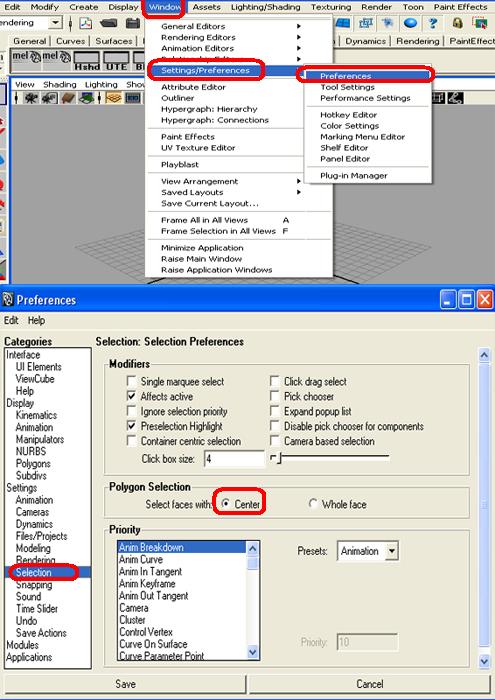Click the Save button
Image resolution: width=495 pixels, height=700 pixels.
125,684
